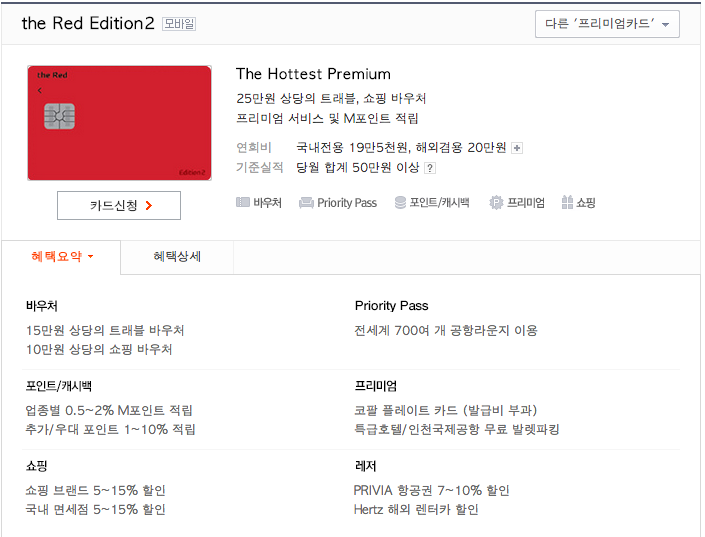
Task: Click the 포인트/캐시백 section heading
Action: pyautogui.click(x=59, y=386)
